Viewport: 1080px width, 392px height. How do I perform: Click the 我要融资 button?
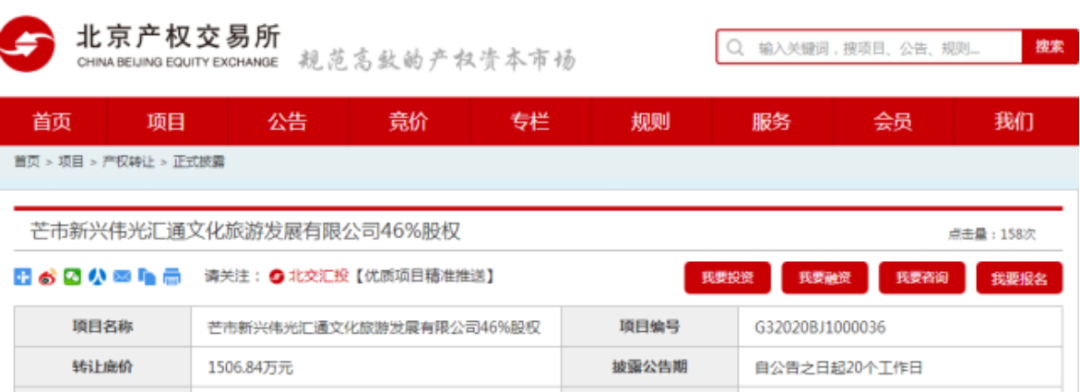click(824, 278)
